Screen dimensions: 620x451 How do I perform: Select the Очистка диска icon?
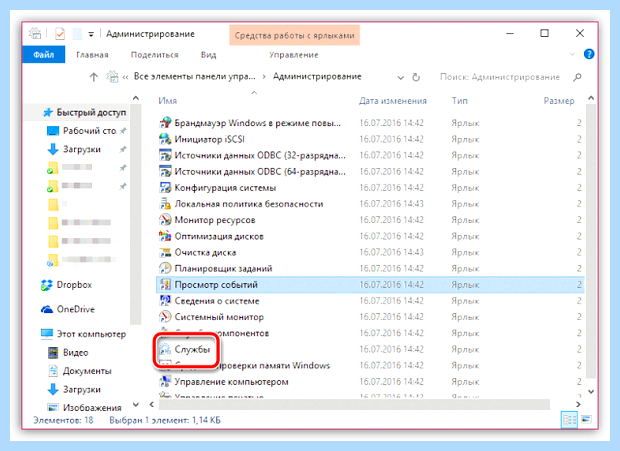(165, 252)
